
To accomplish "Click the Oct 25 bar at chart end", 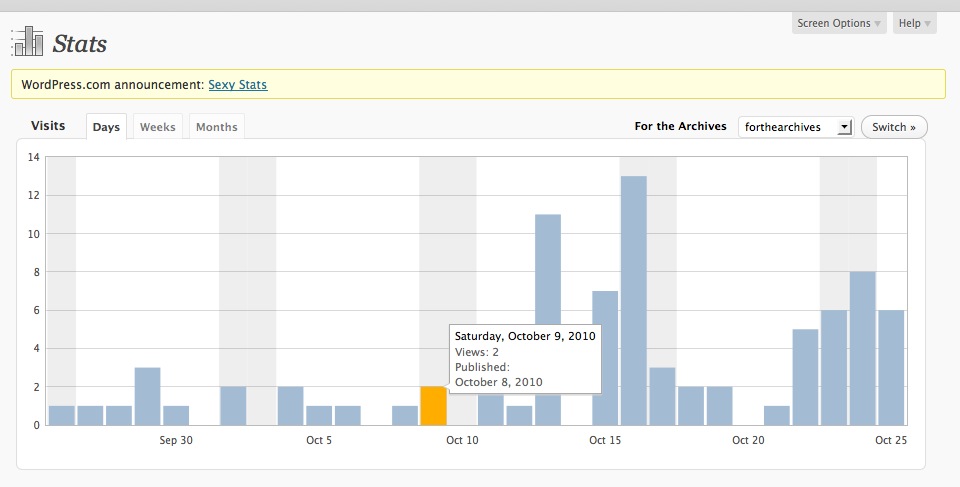I will (891, 367).
